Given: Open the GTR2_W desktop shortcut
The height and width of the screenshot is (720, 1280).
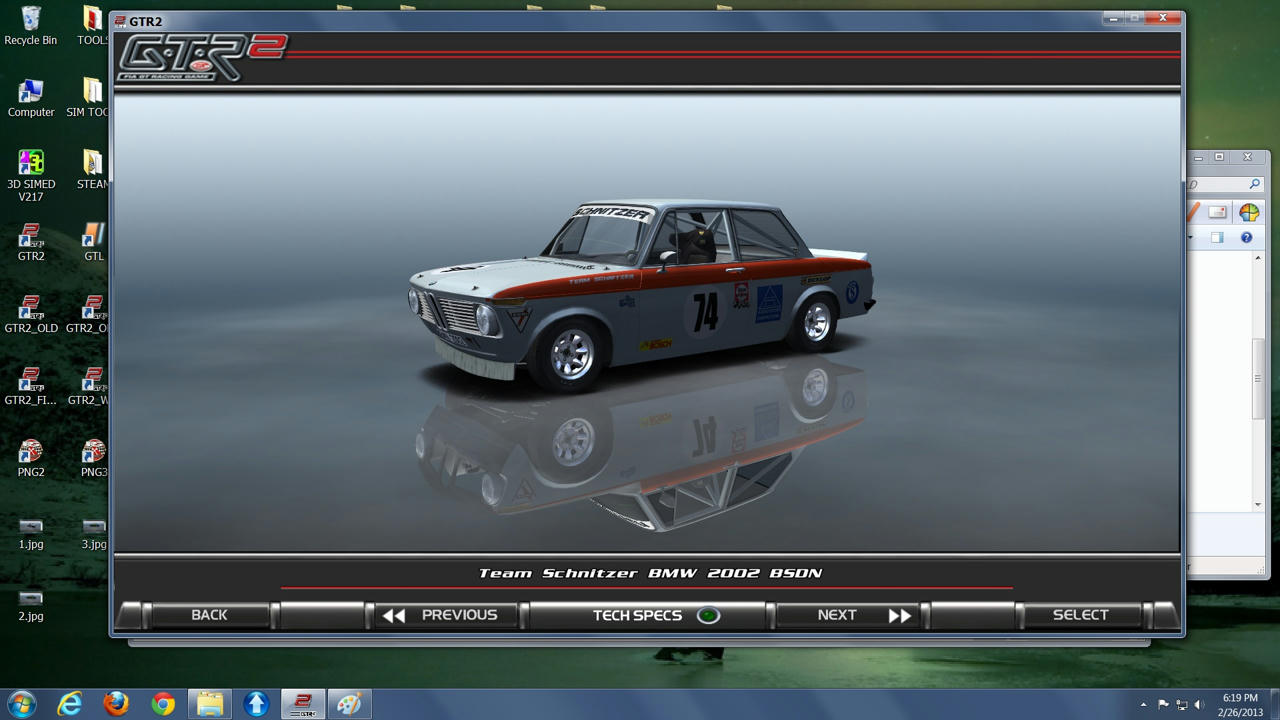Looking at the screenshot, I should tap(89, 386).
